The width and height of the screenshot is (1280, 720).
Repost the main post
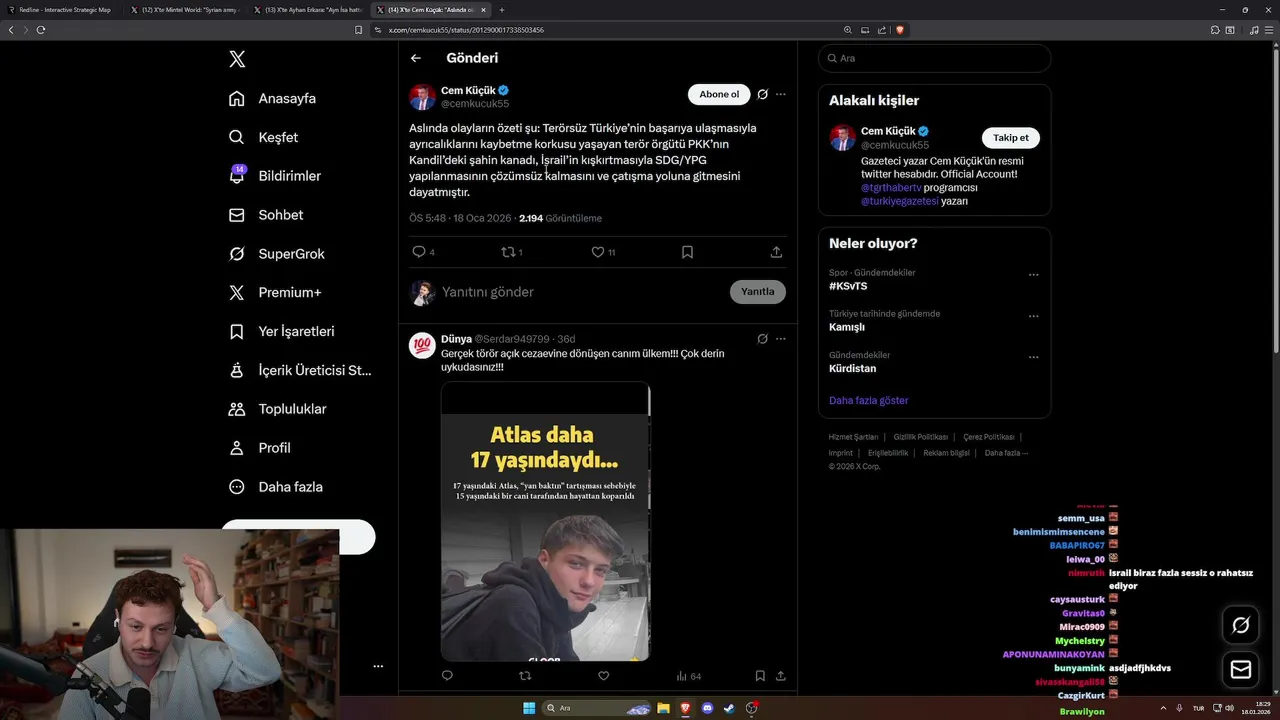point(507,252)
